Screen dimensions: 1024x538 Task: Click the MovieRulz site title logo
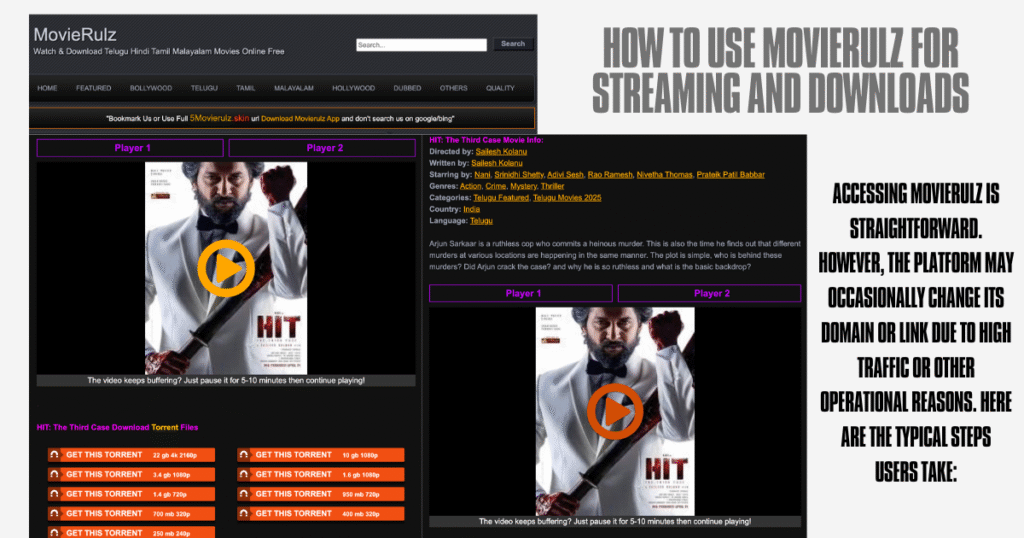tap(75, 35)
